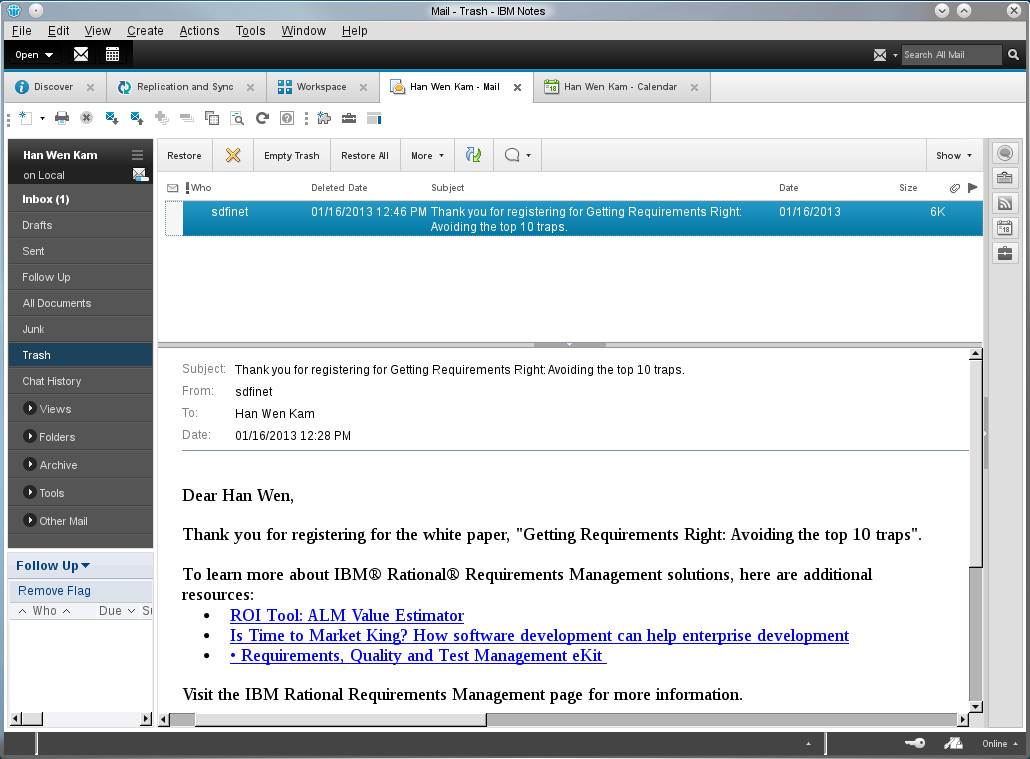The height and width of the screenshot is (759, 1030).
Task: Select the Print icon in the toolbar
Action: pyautogui.click(x=60, y=118)
